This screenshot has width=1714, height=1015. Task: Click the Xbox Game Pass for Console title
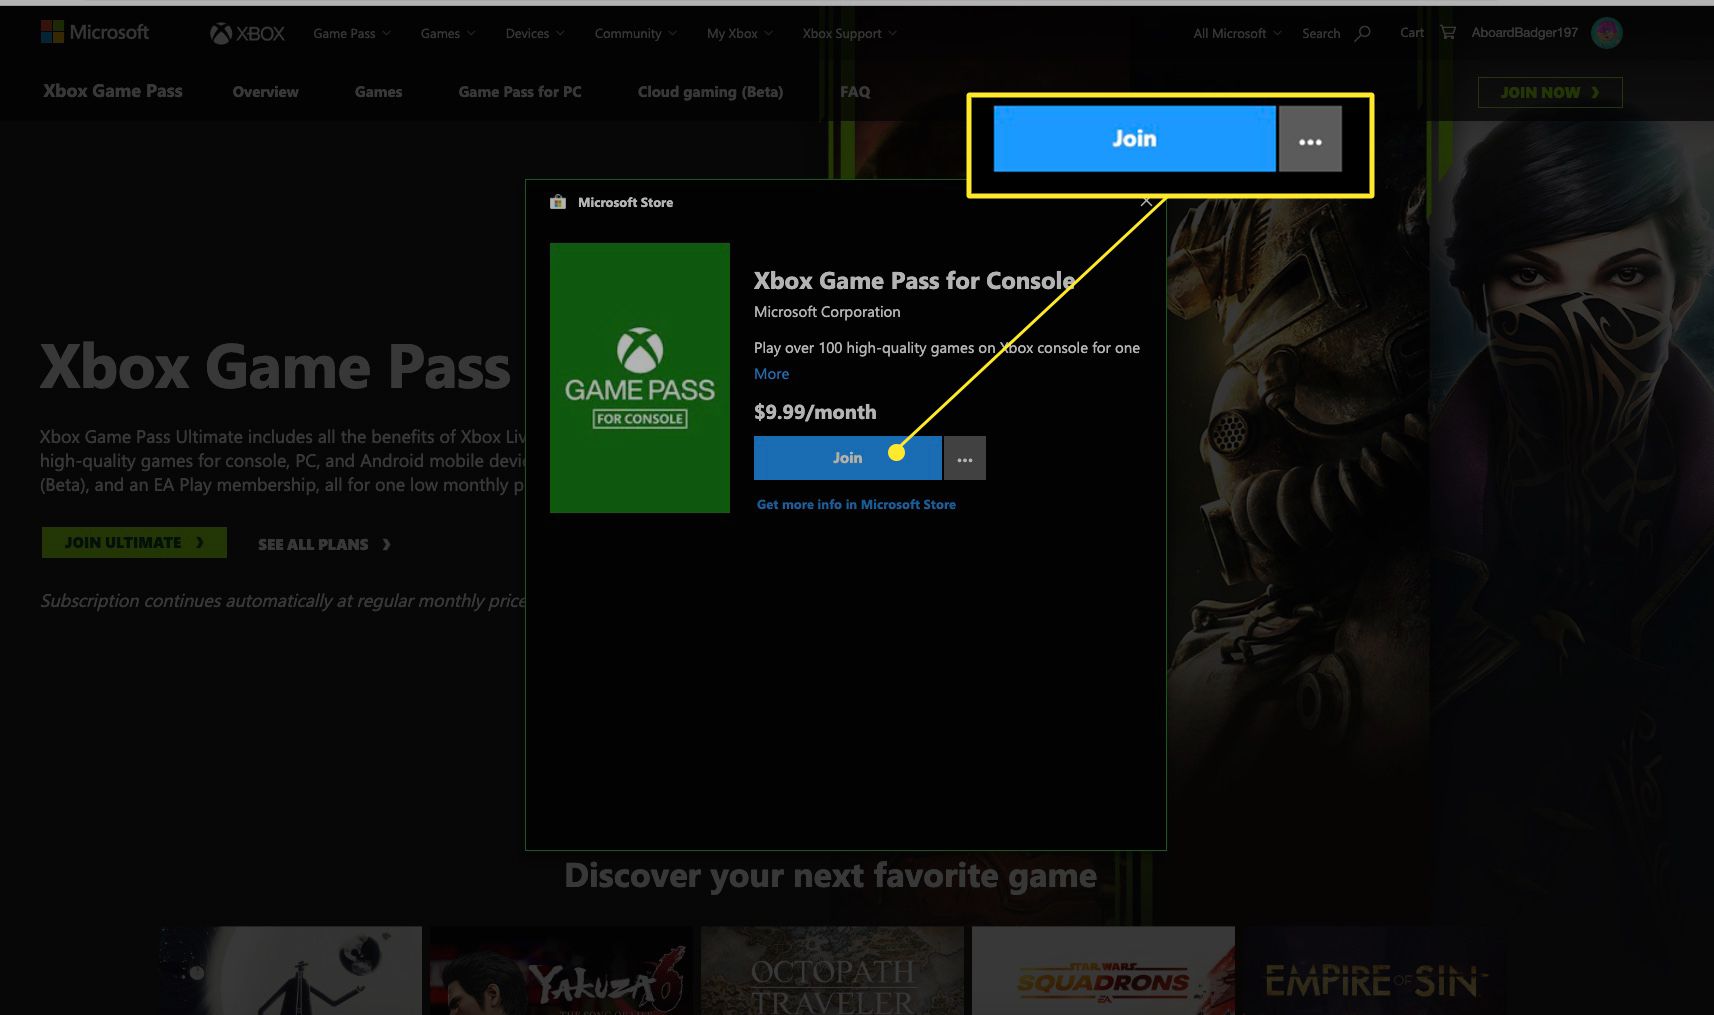(x=914, y=281)
